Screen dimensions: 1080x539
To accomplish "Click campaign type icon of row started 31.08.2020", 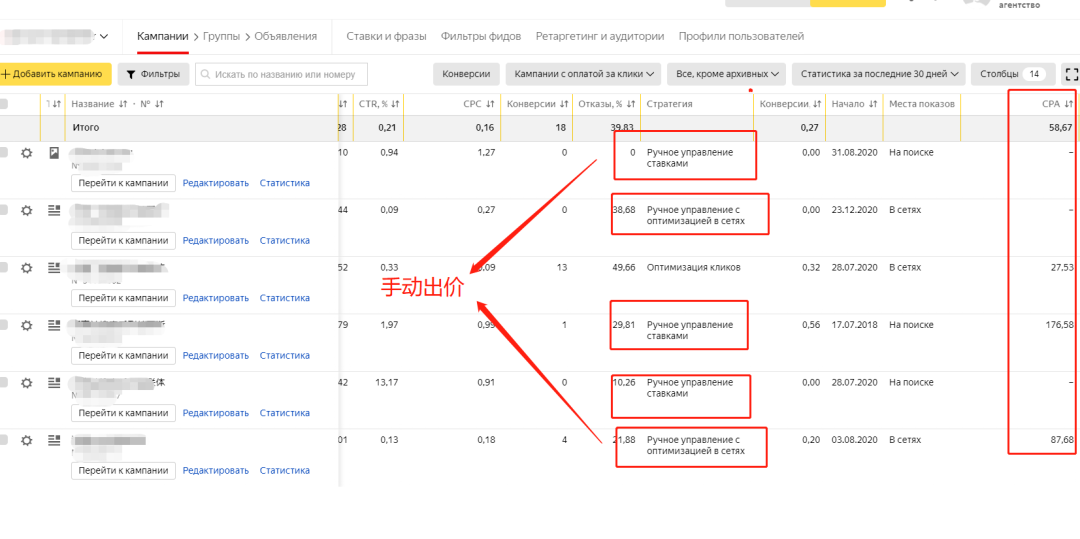I will pos(54,153).
